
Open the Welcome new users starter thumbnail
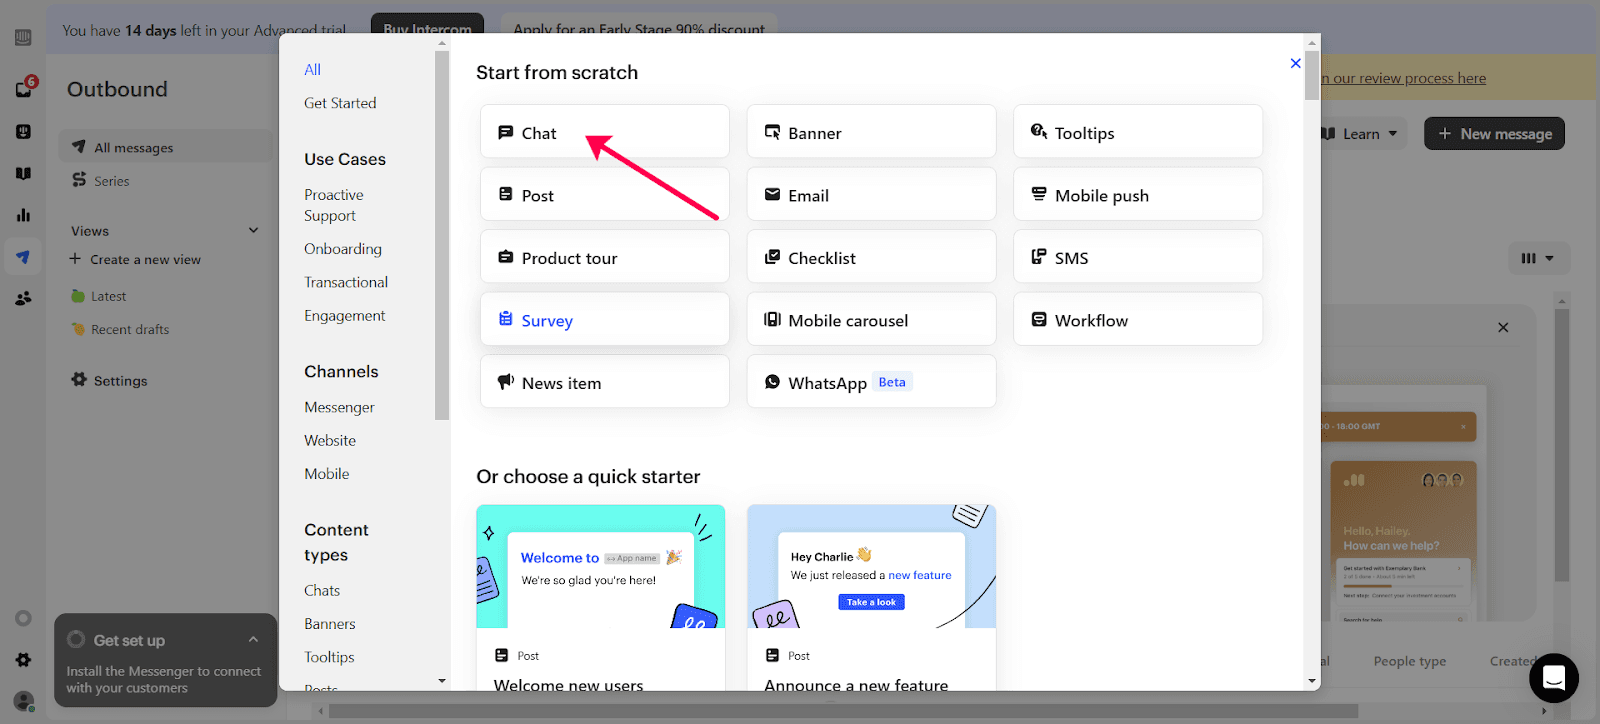[600, 567]
